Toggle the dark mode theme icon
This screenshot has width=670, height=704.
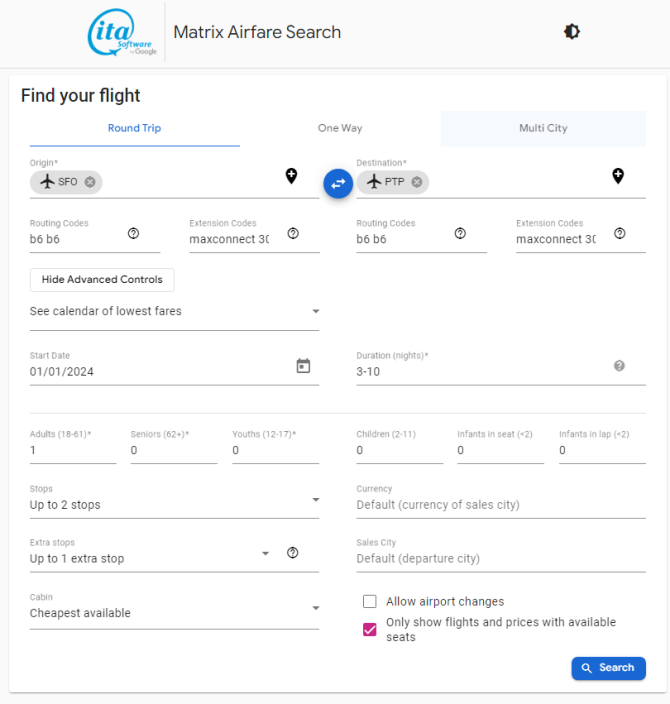pyautogui.click(x=572, y=32)
